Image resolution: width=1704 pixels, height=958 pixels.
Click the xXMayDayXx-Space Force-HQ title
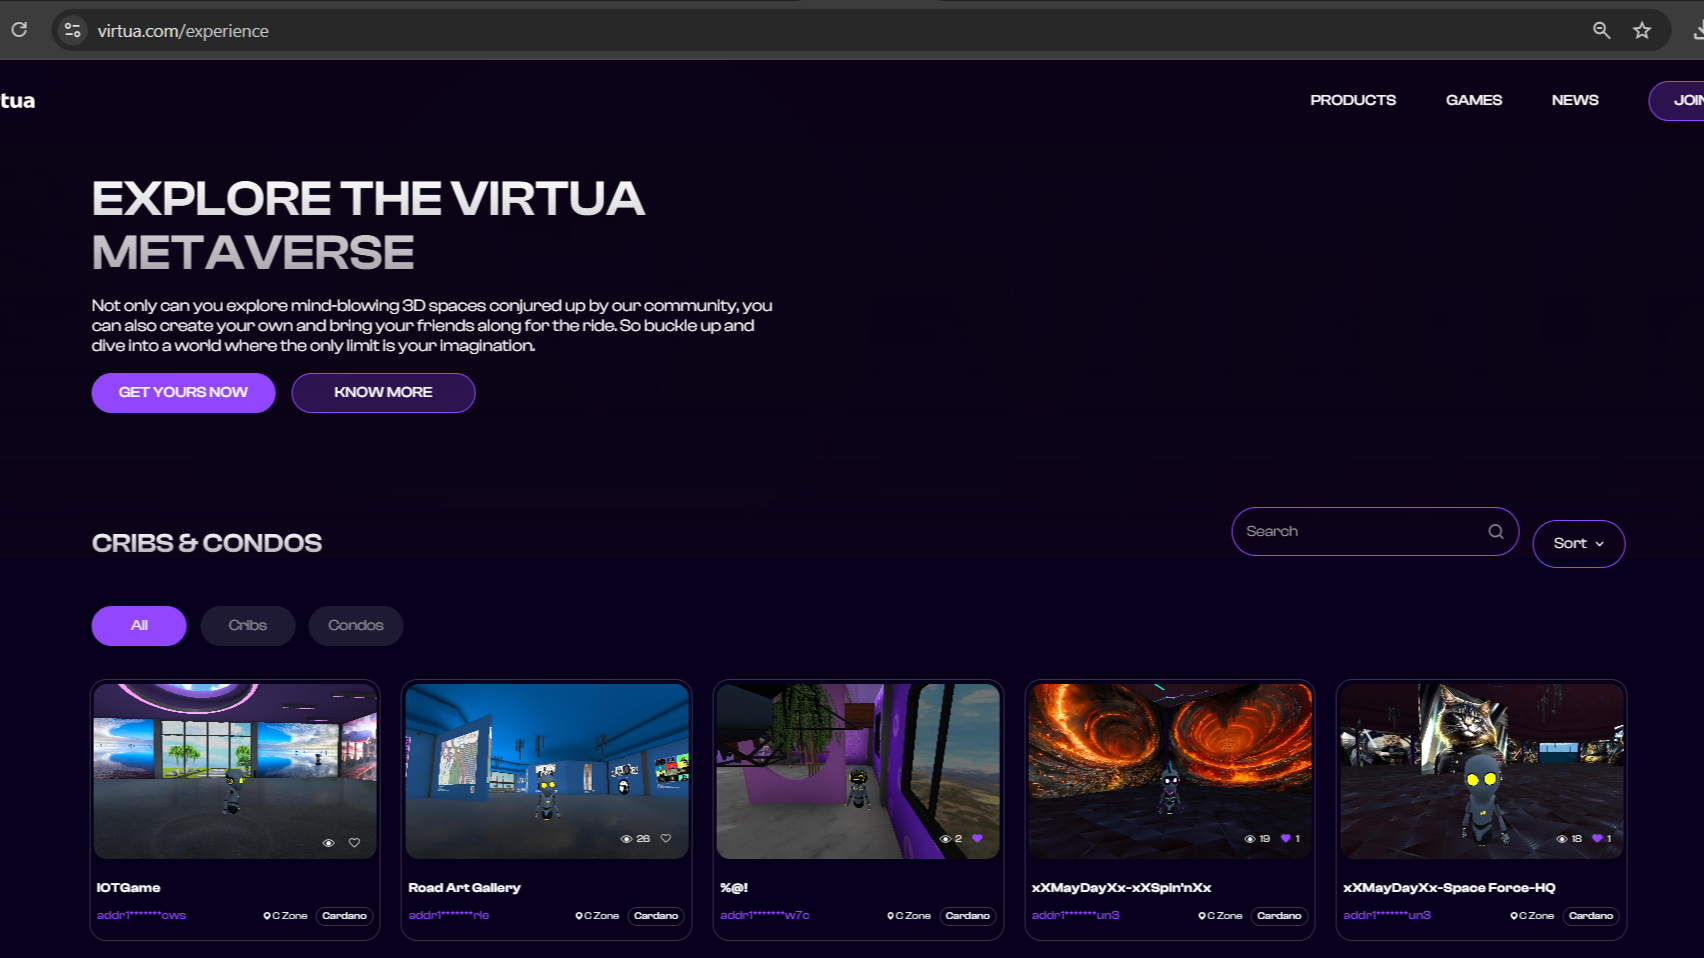click(1449, 888)
